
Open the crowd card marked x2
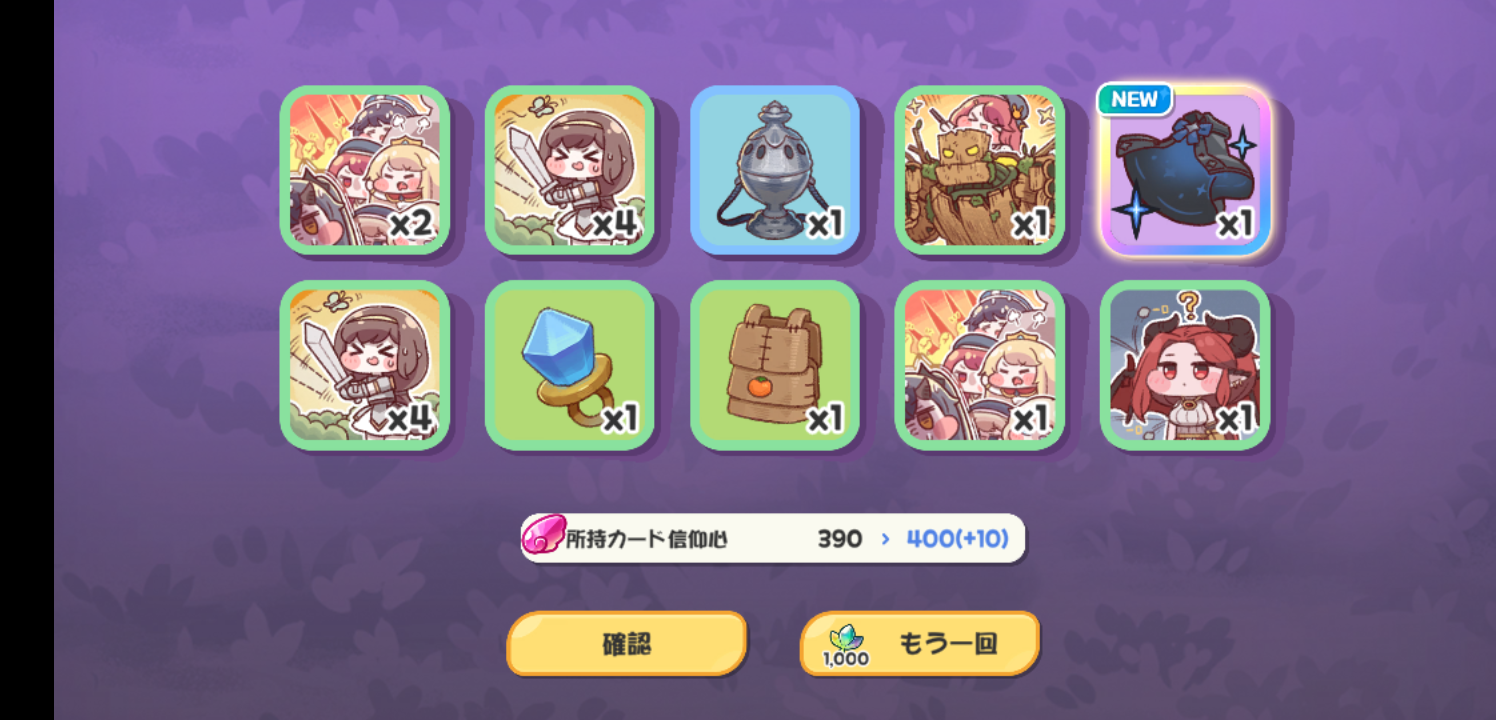pyautogui.click(x=365, y=169)
